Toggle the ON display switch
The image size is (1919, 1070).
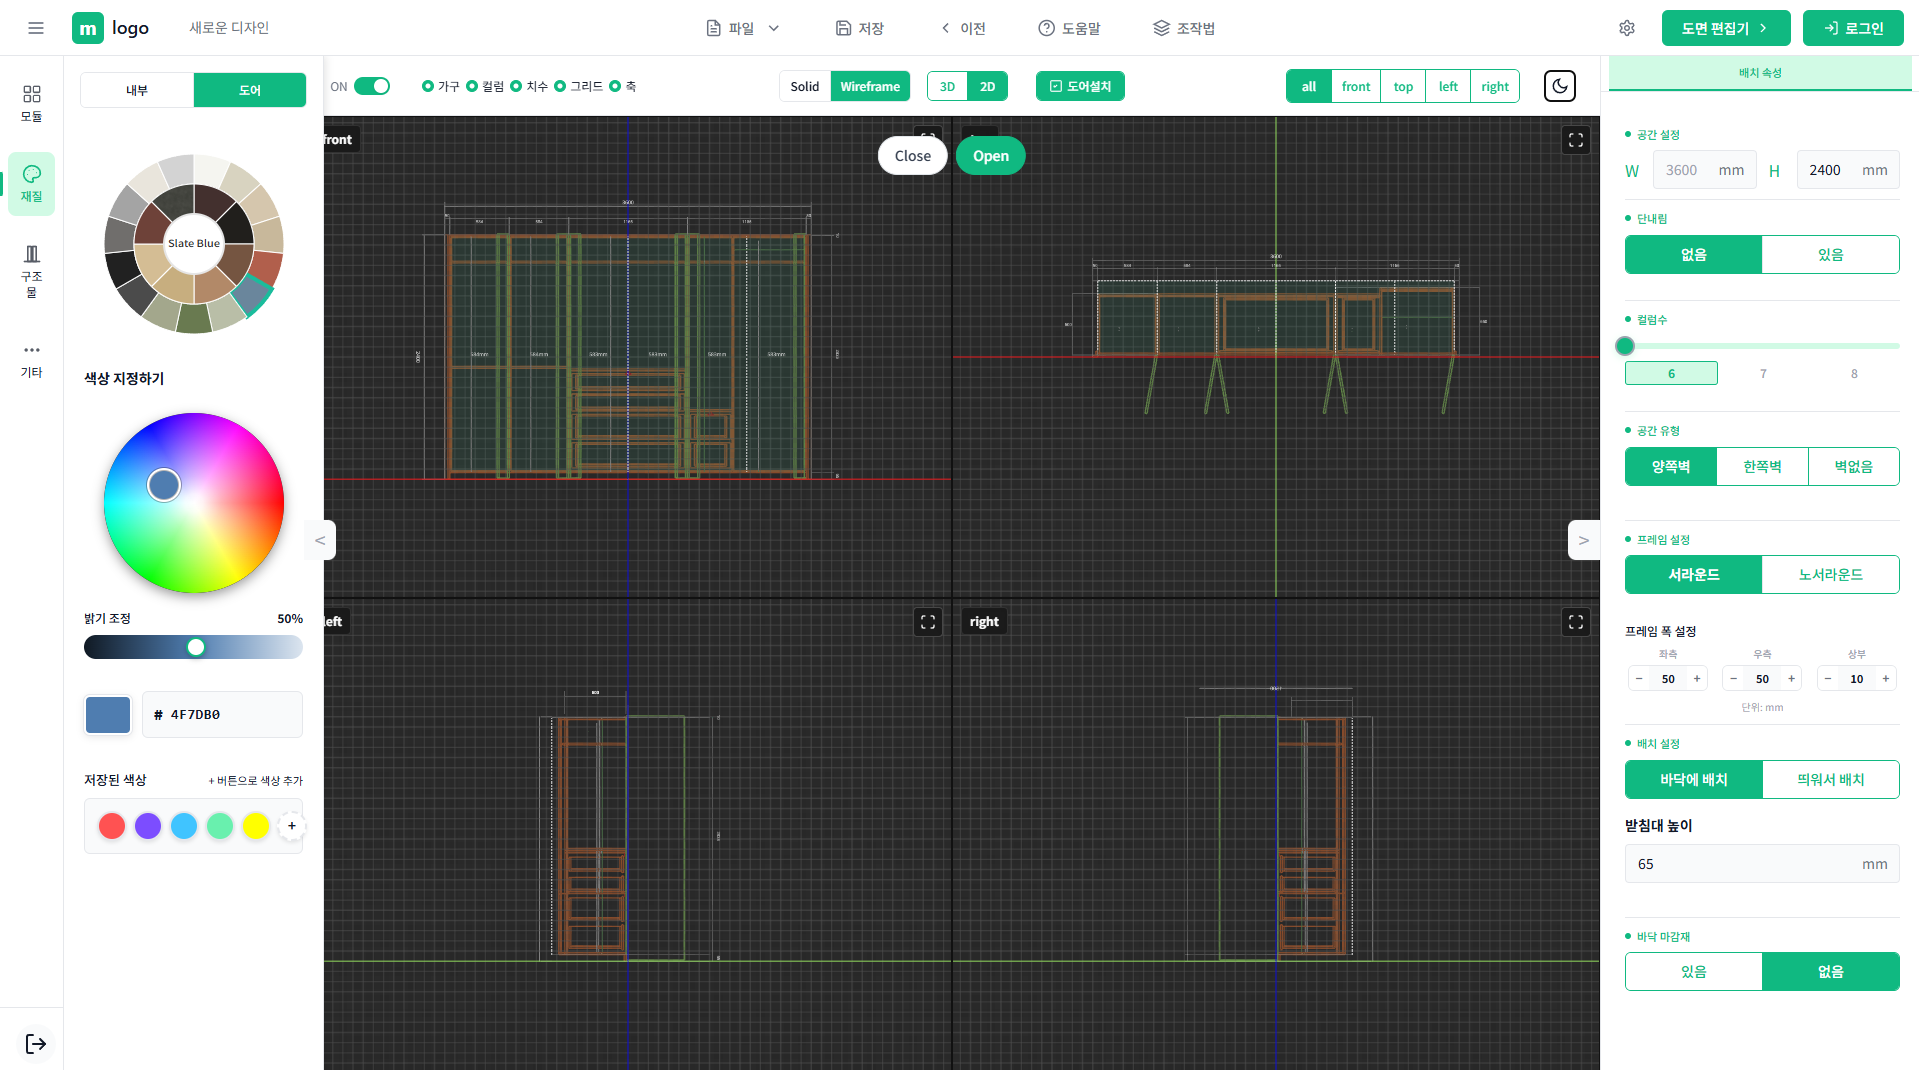coord(372,86)
